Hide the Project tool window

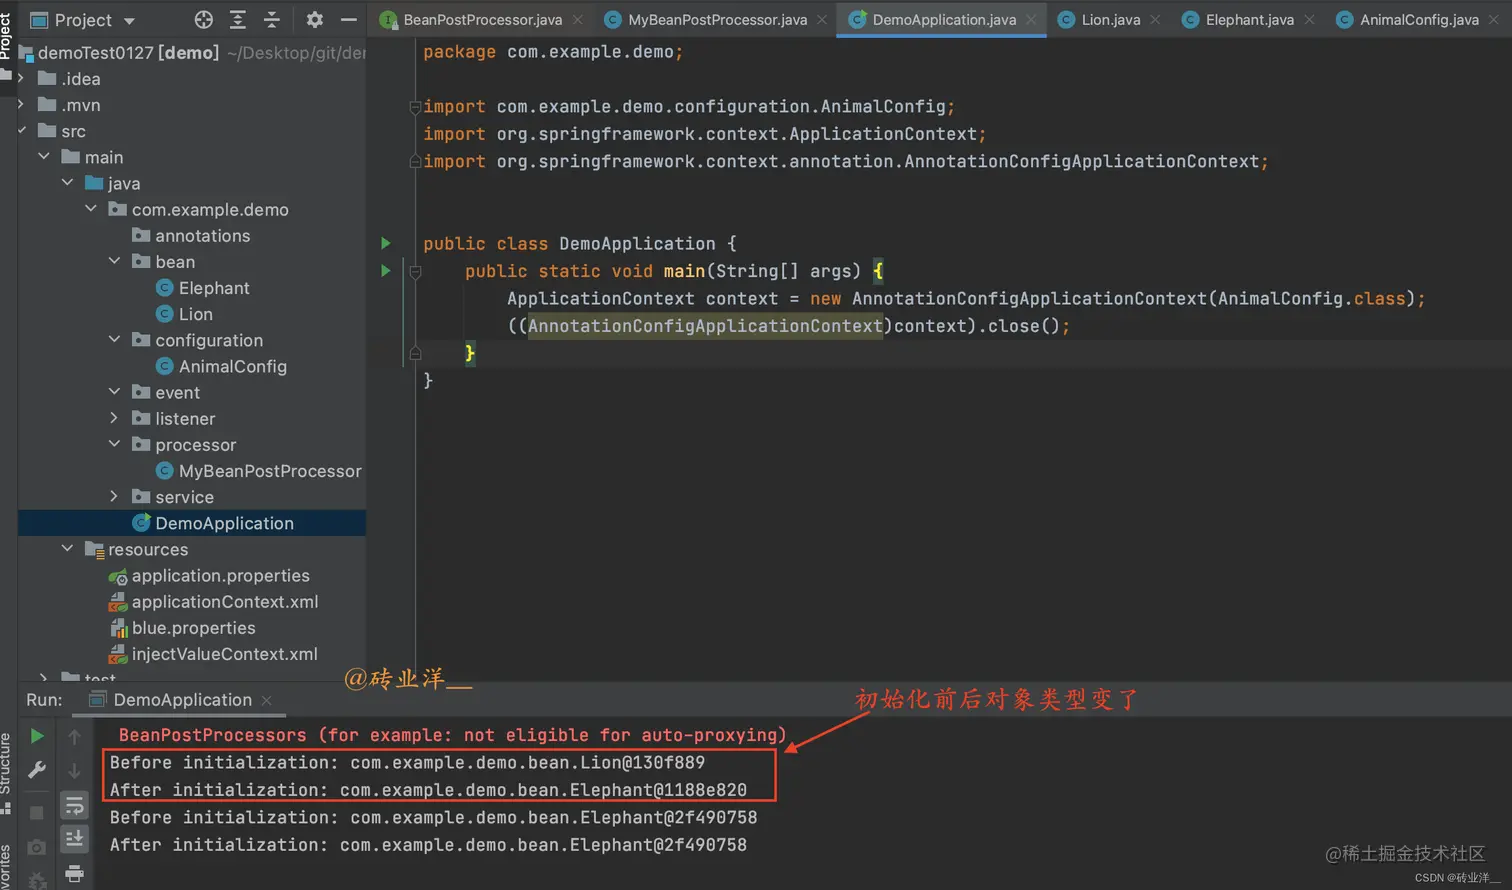[348, 20]
